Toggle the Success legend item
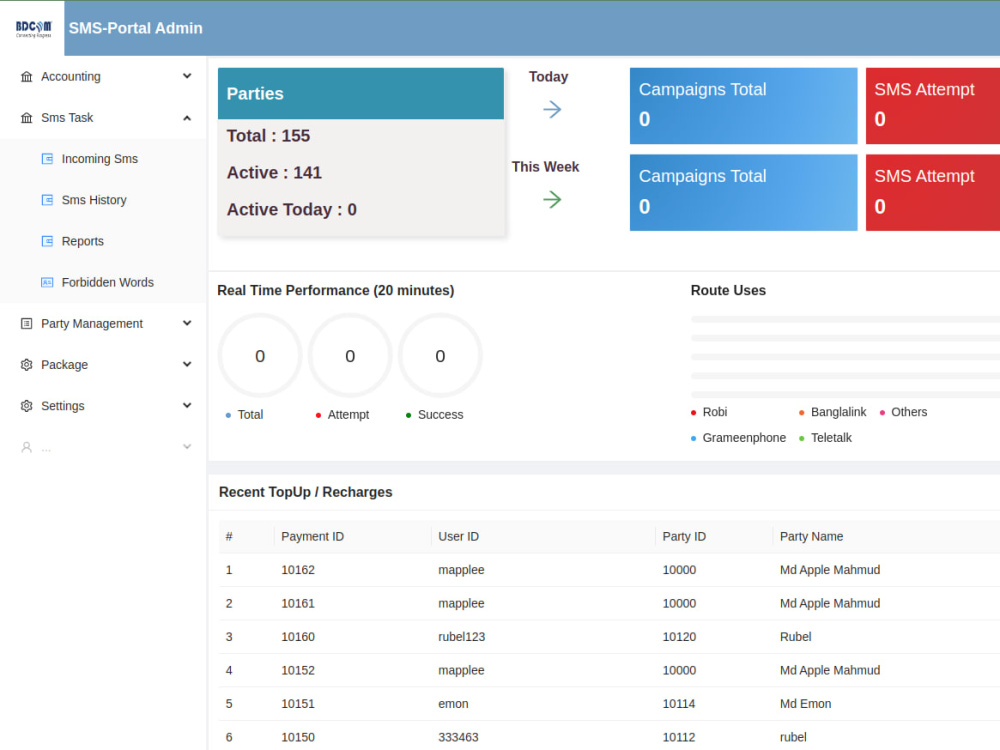 [435, 415]
